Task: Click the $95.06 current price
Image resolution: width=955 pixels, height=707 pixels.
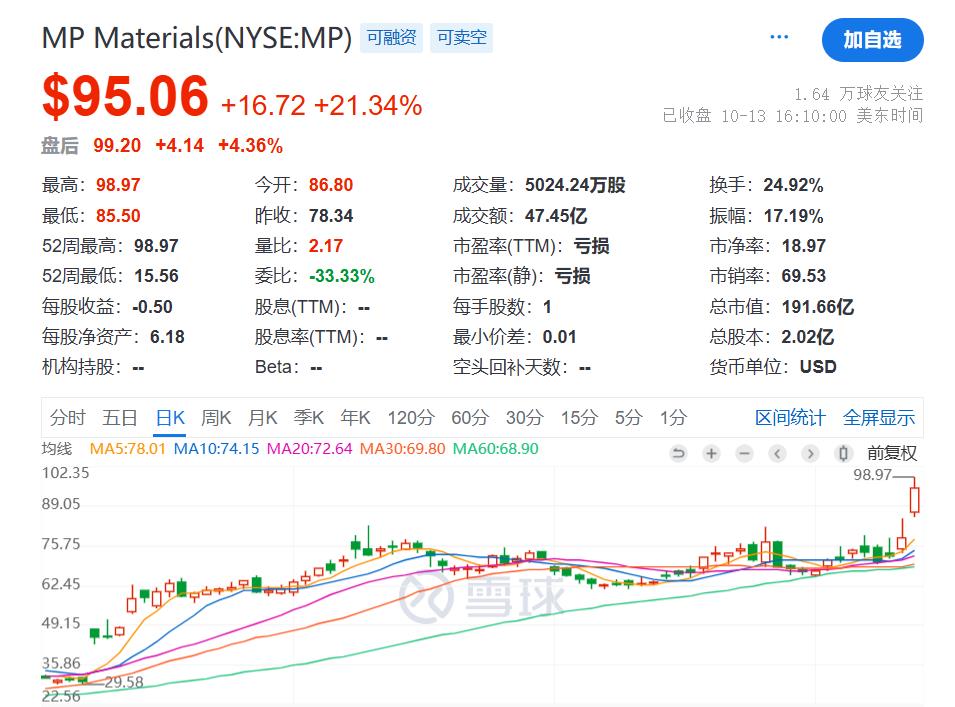Action: [125, 96]
